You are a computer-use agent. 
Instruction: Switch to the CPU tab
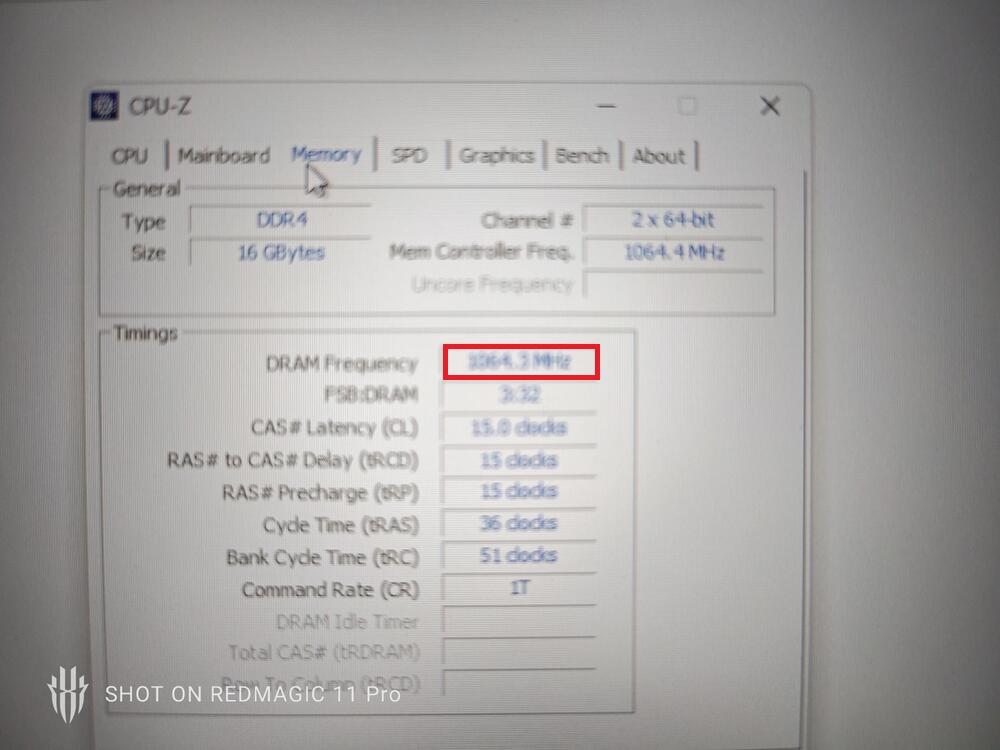130,156
